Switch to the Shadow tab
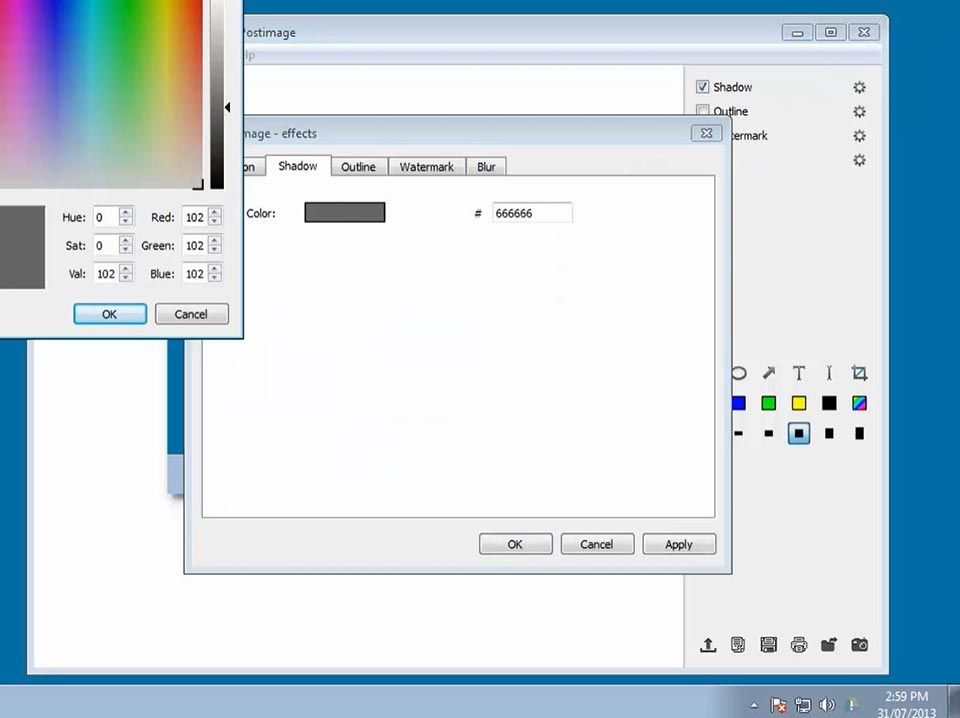This screenshot has height=718, width=960. click(298, 166)
